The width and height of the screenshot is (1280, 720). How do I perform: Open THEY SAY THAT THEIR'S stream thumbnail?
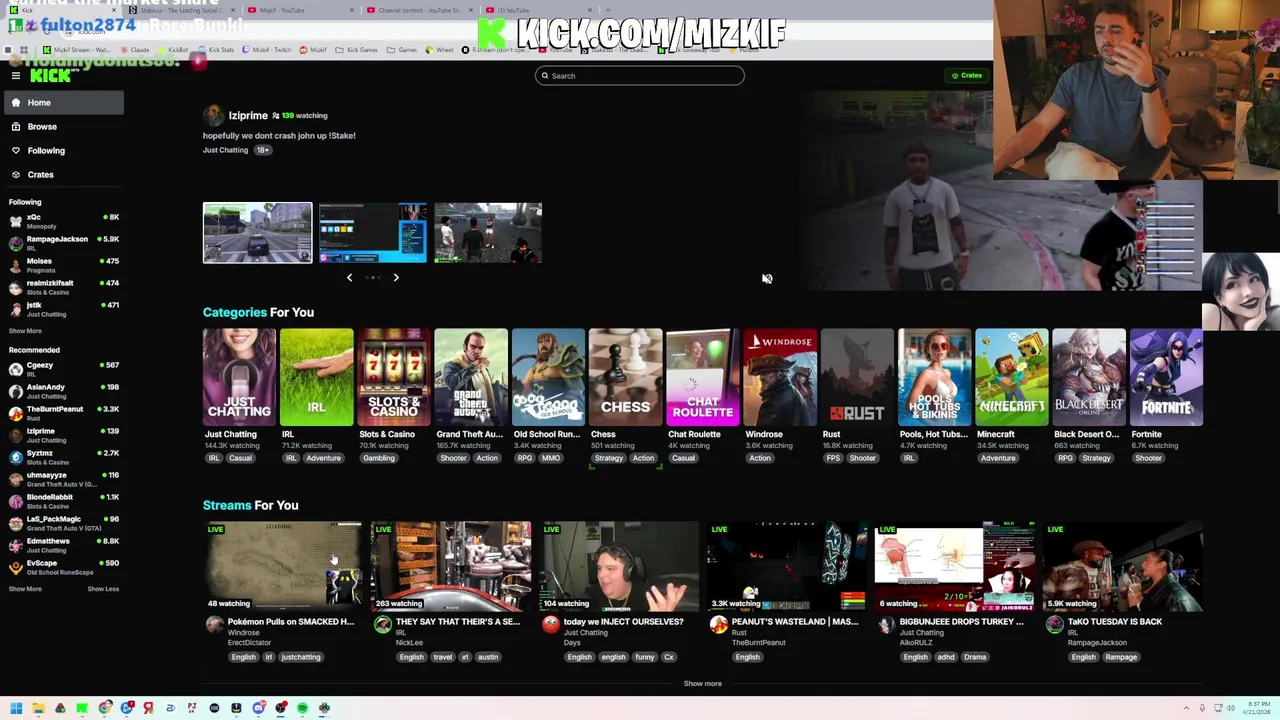(x=451, y=566)
